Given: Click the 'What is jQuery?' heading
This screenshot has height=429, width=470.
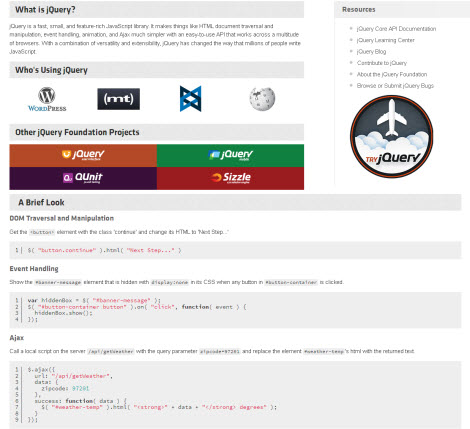Looking at the screenshot, I should [x=45, y=10].
